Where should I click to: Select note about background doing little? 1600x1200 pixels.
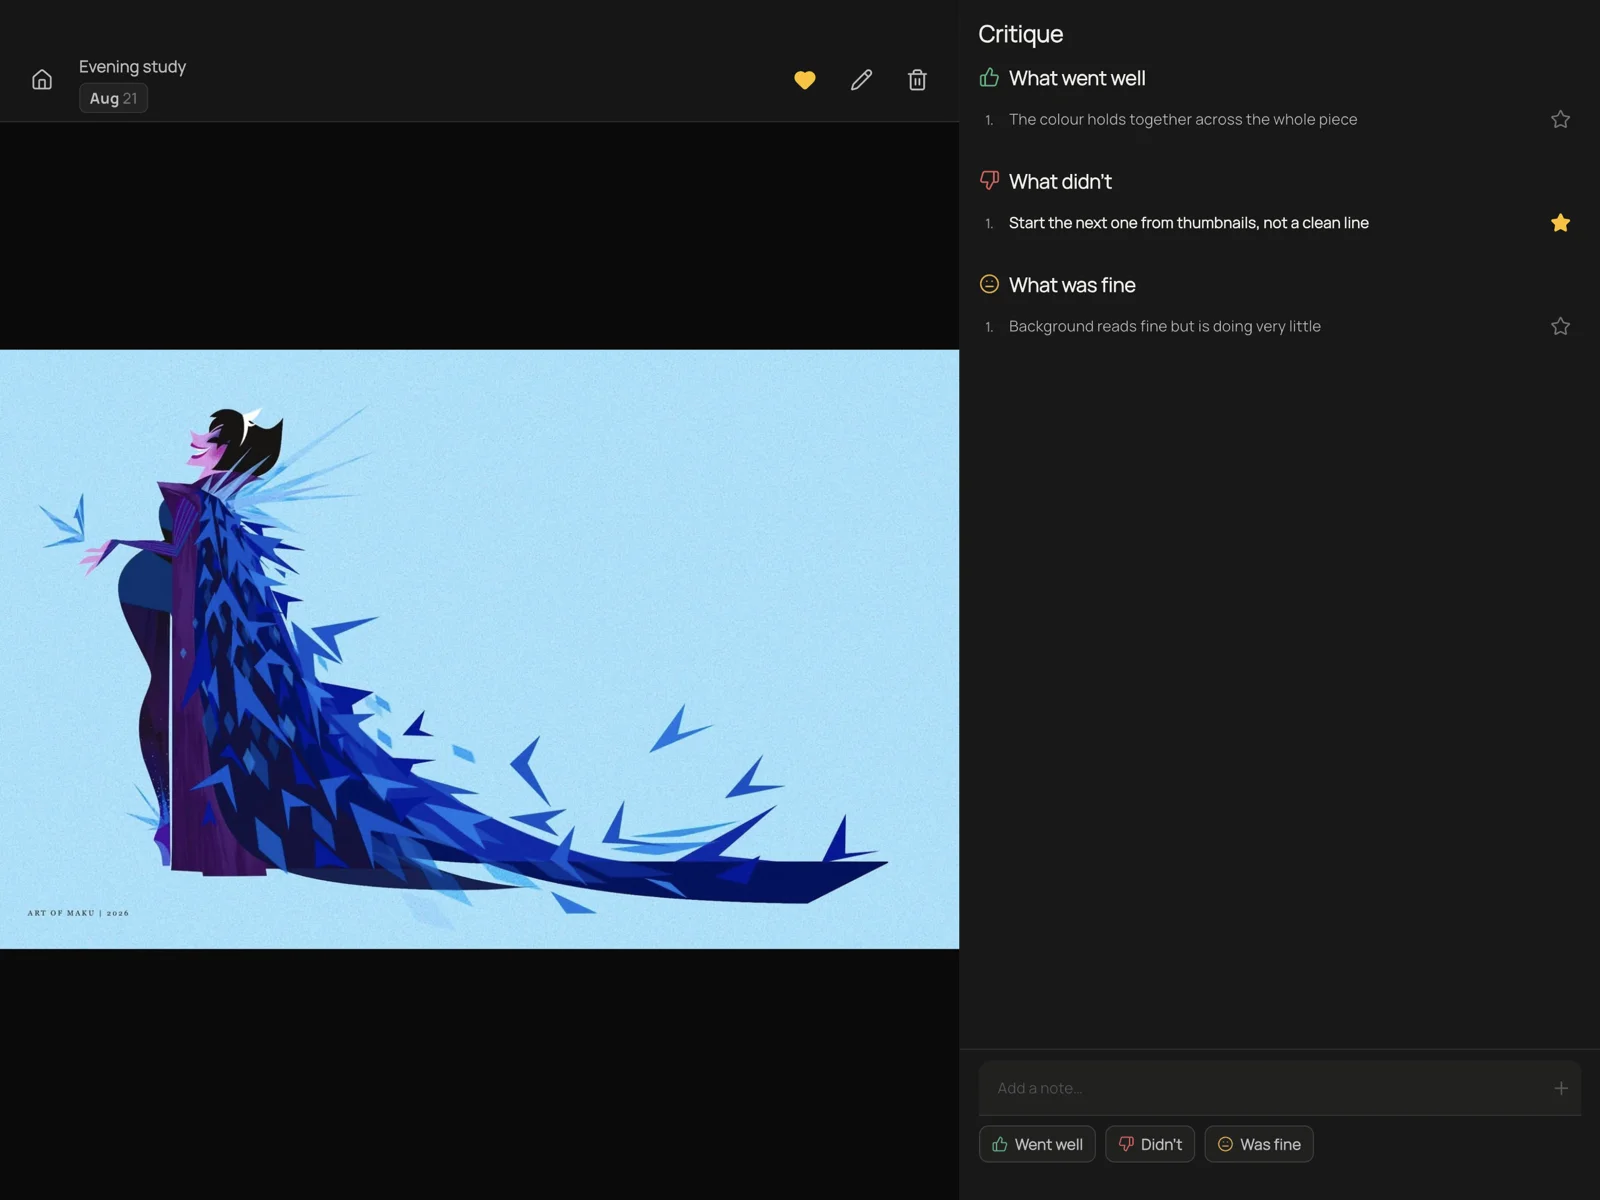[1165, 326]
